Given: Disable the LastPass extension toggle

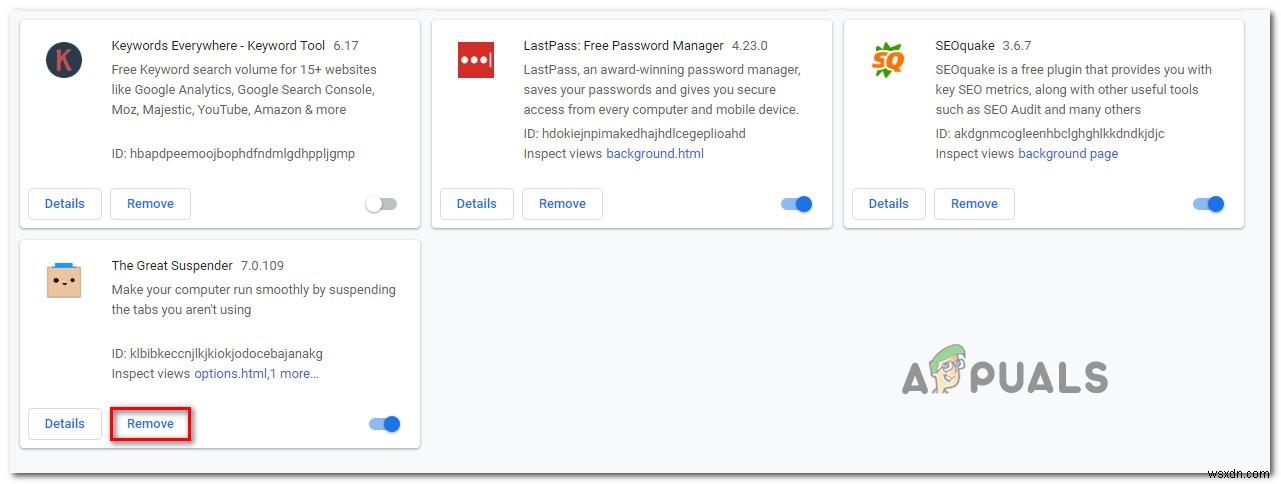Looking at the screenshot, I should click(796, 204).
